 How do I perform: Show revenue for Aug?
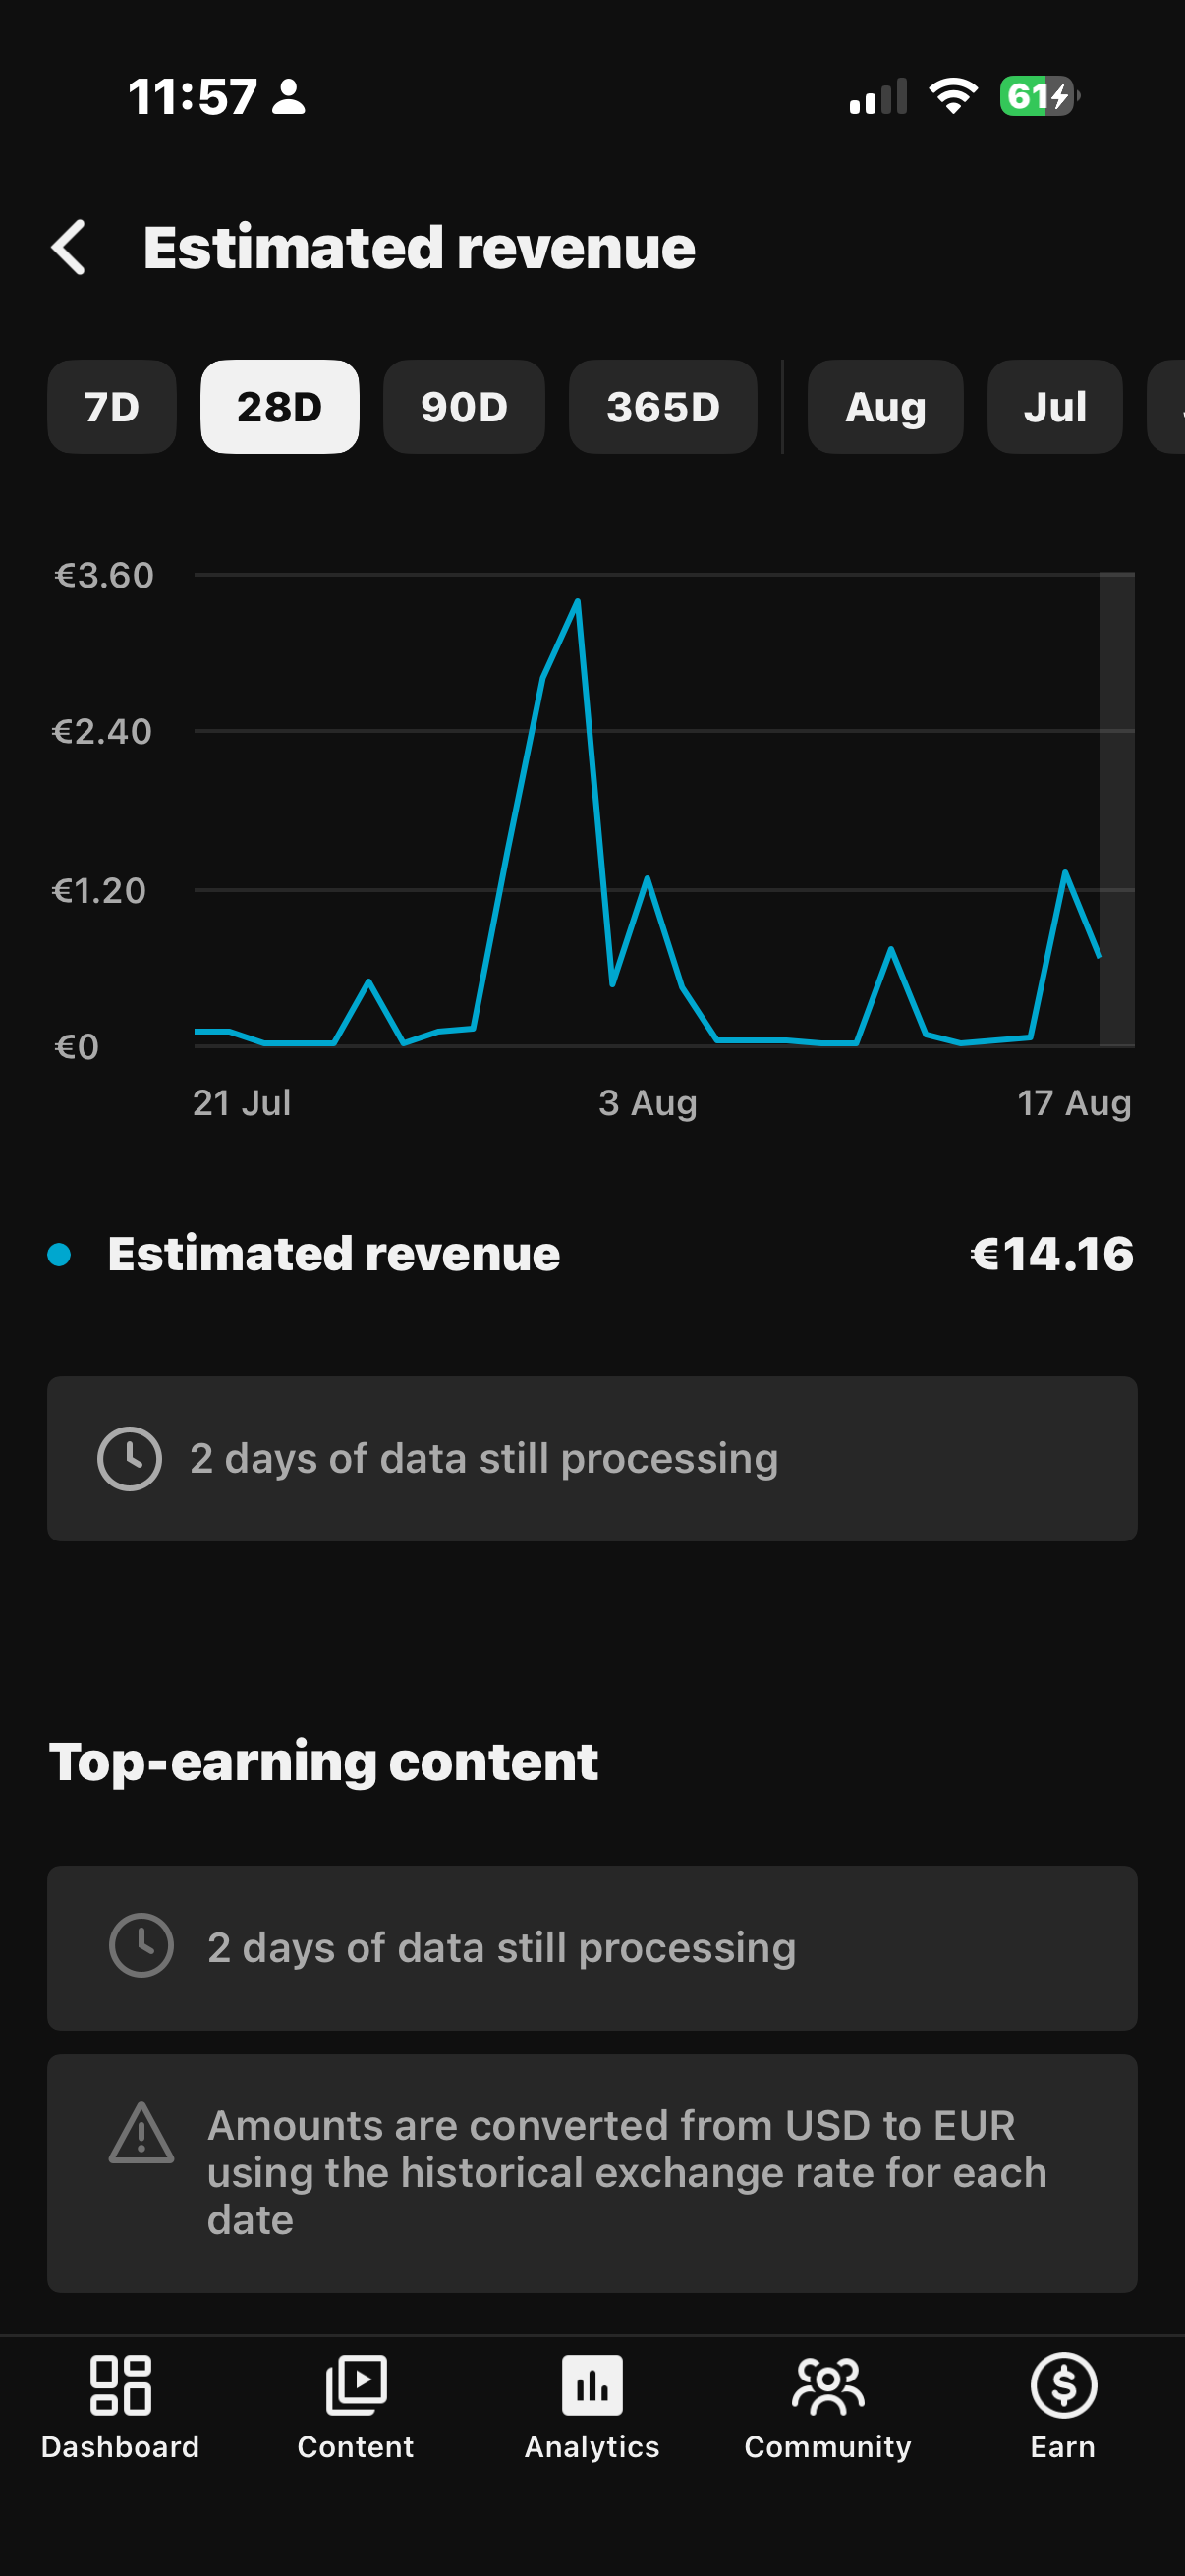click(885, 407)
